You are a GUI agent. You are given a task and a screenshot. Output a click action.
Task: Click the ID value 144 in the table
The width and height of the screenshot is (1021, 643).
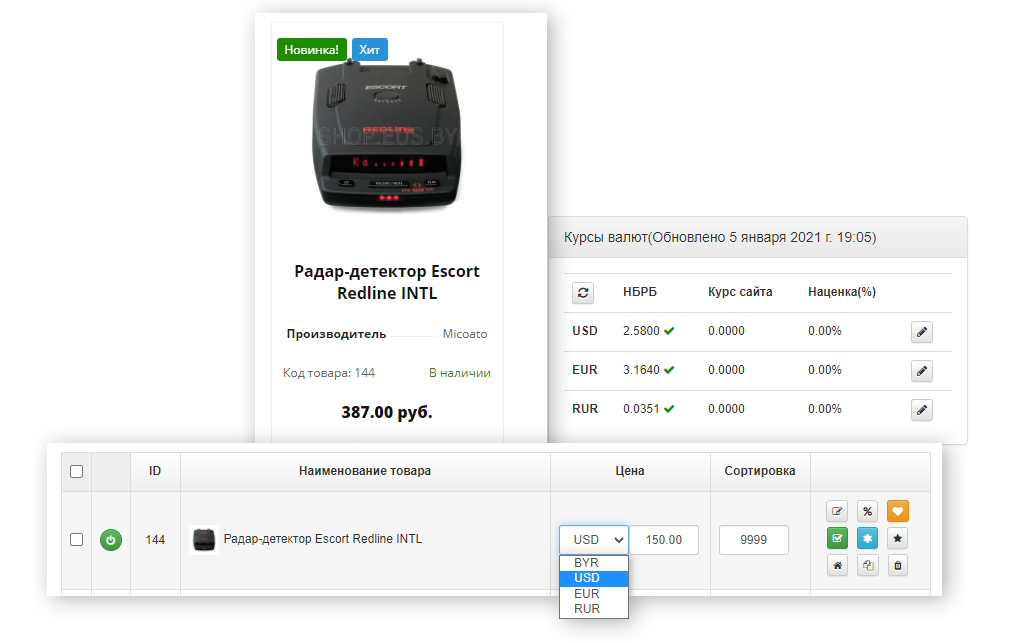tap(155, 539)
